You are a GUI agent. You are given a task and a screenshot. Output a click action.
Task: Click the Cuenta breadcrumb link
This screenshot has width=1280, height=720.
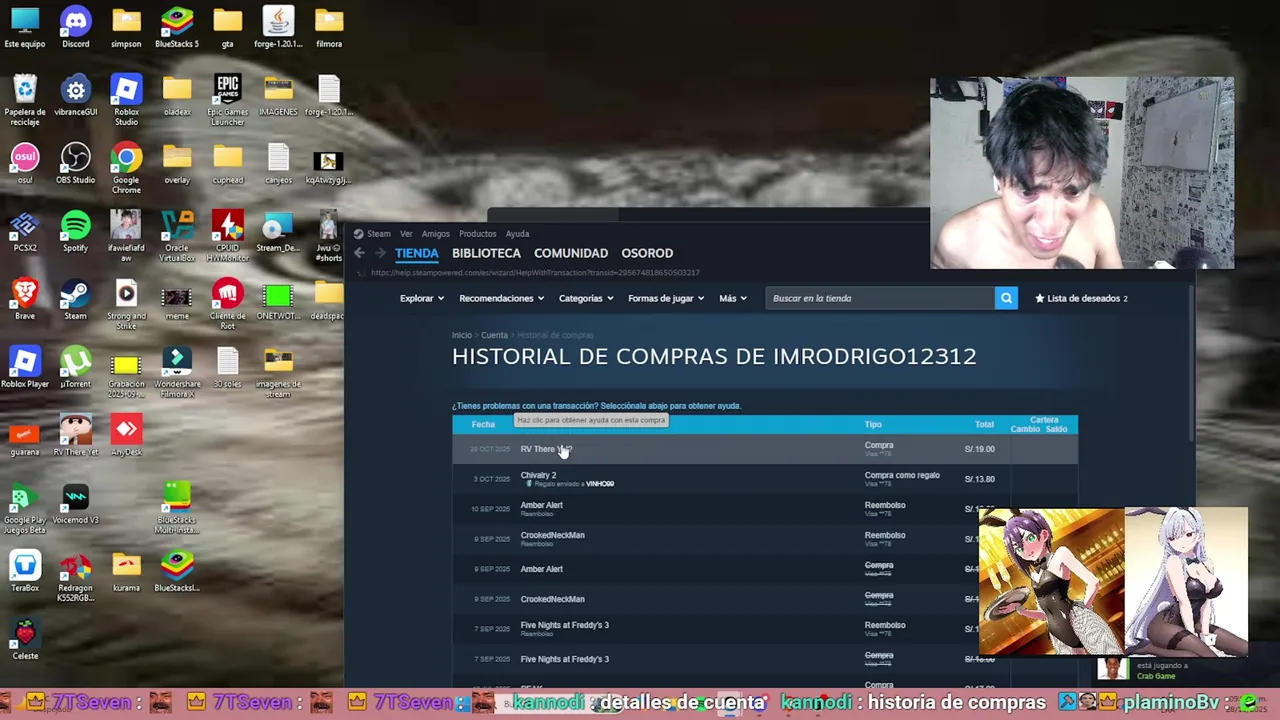coord(494,335)
